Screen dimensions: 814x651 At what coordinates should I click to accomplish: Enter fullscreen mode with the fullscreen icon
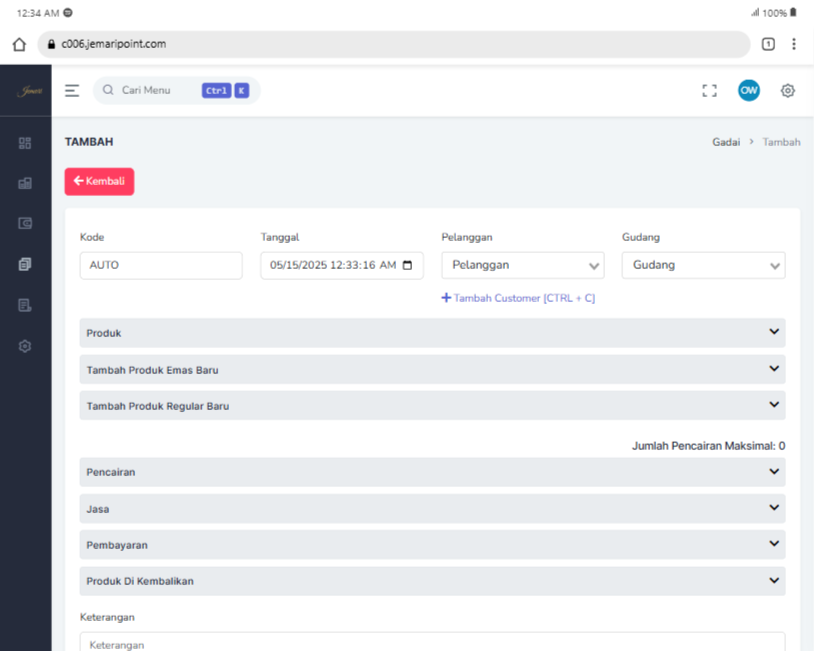coord(709,91)
